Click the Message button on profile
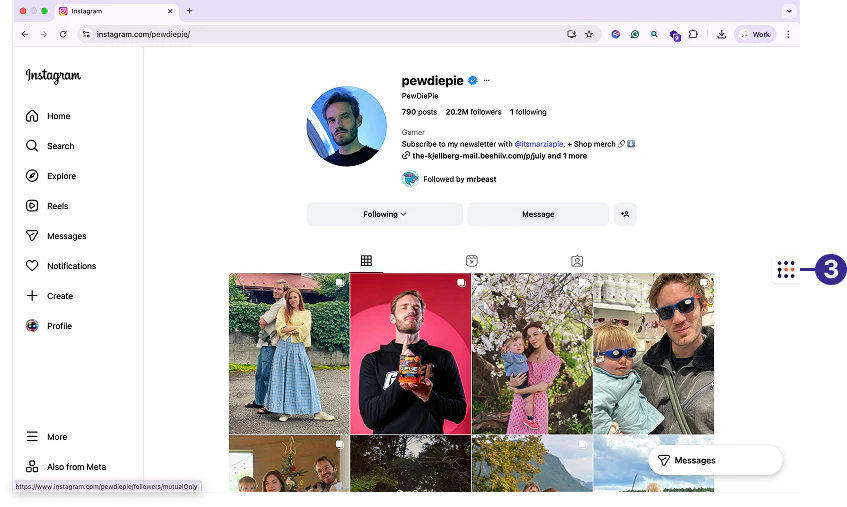Image resolution: width=847 pixels, height=507 pixels. (538, 214)
